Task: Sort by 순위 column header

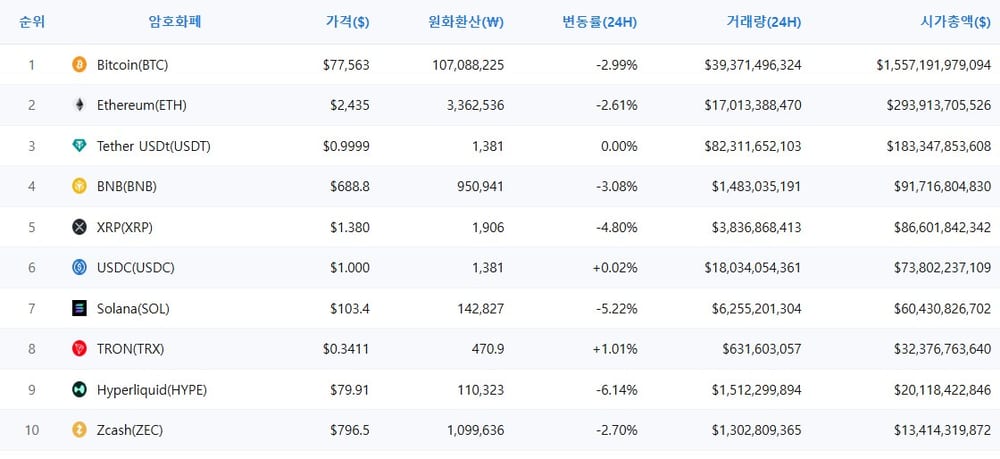Action: pos(32,22)
